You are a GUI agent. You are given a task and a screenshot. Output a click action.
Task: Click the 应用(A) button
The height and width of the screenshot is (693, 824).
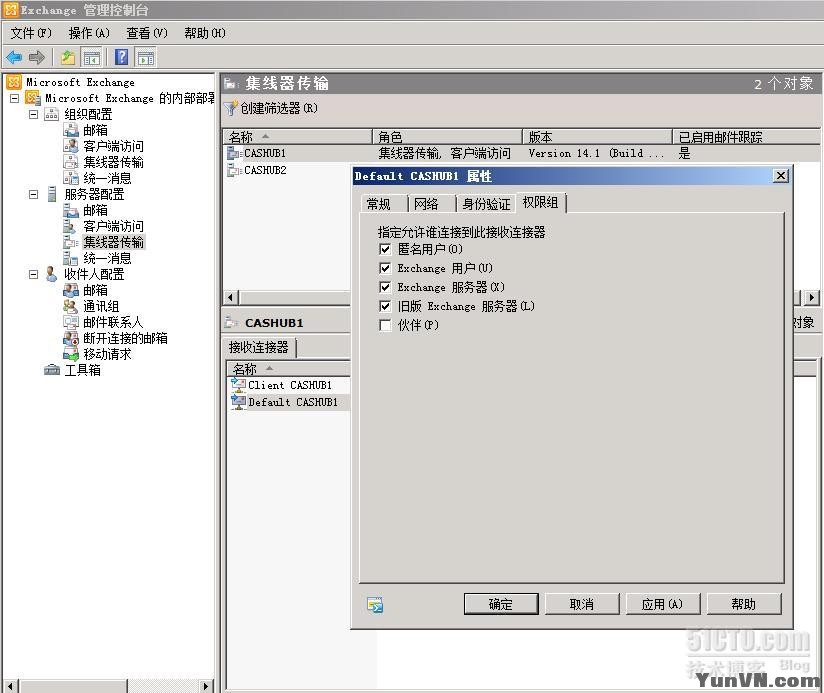coord(663,604)
